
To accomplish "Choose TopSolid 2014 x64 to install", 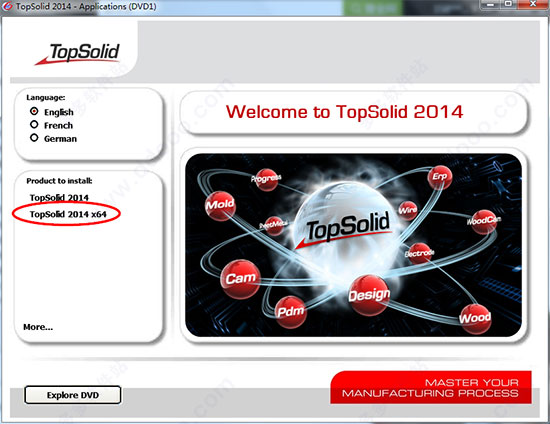I will tap(68, 214).
